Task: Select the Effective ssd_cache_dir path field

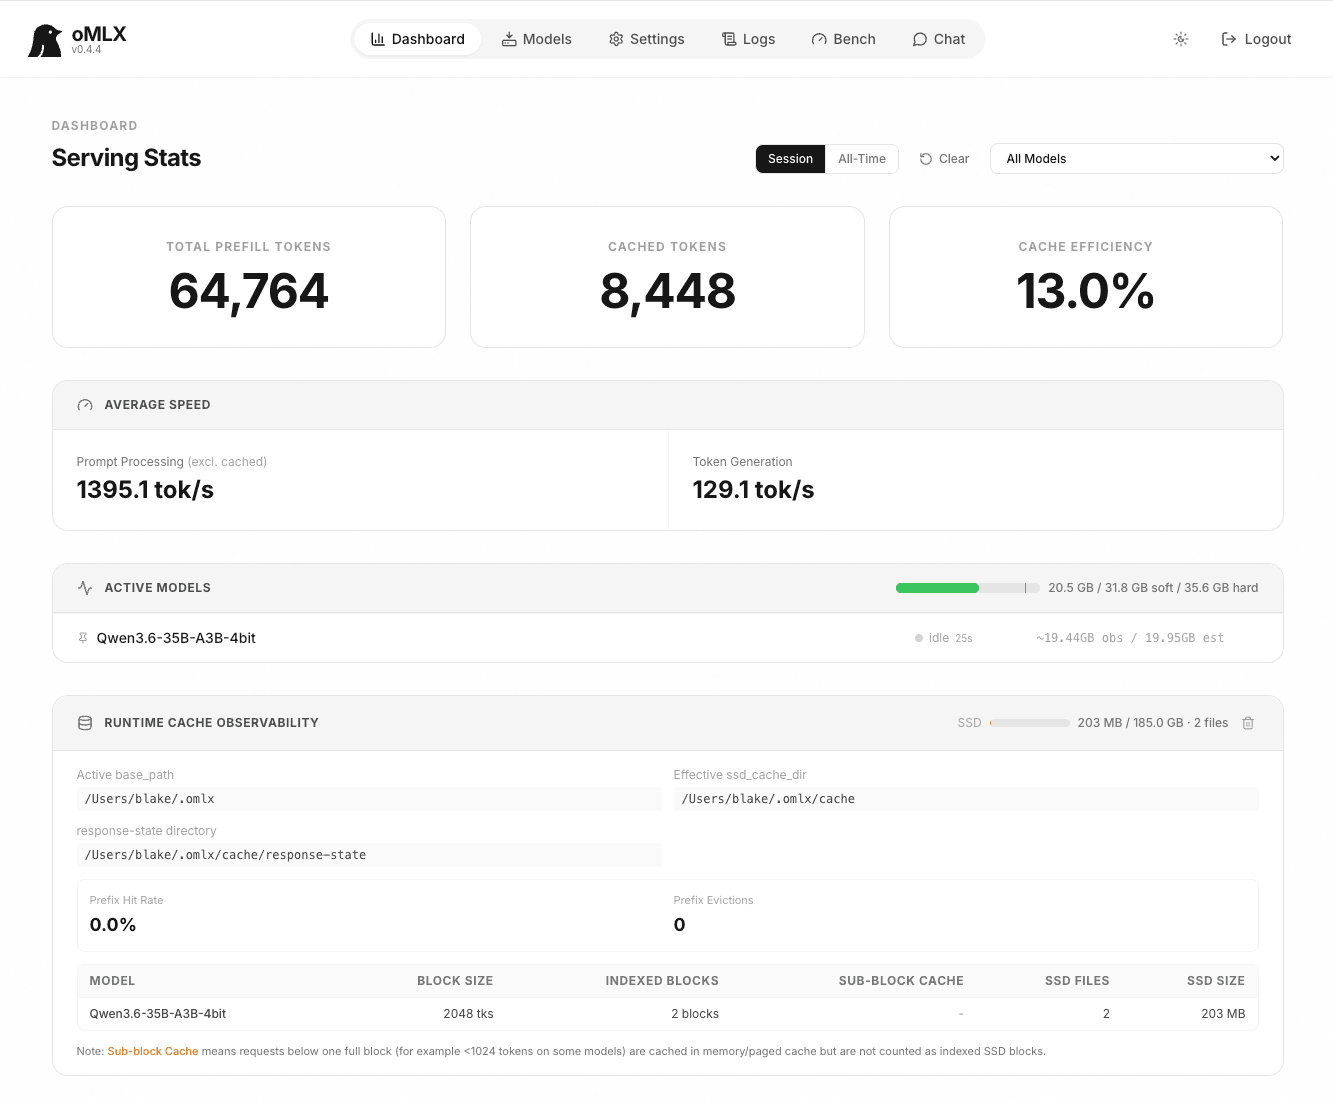Action: point(966,799)
